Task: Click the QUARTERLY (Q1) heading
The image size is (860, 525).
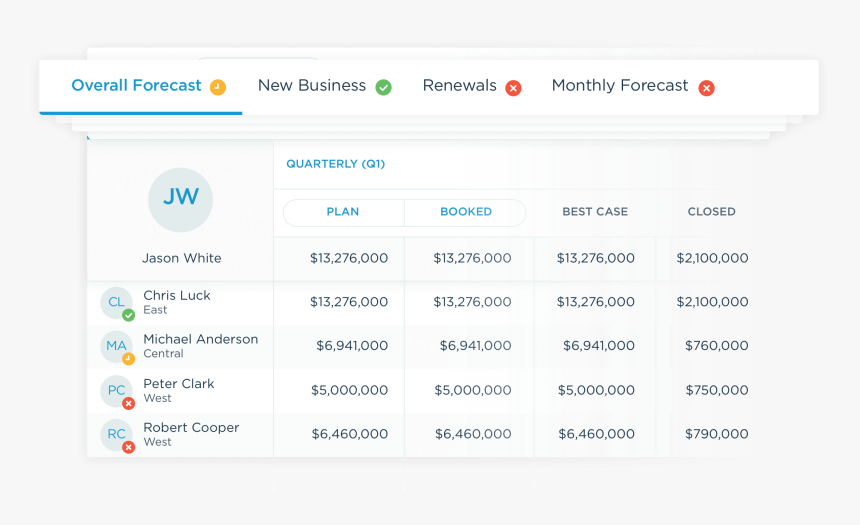Action: click(336, 164)
